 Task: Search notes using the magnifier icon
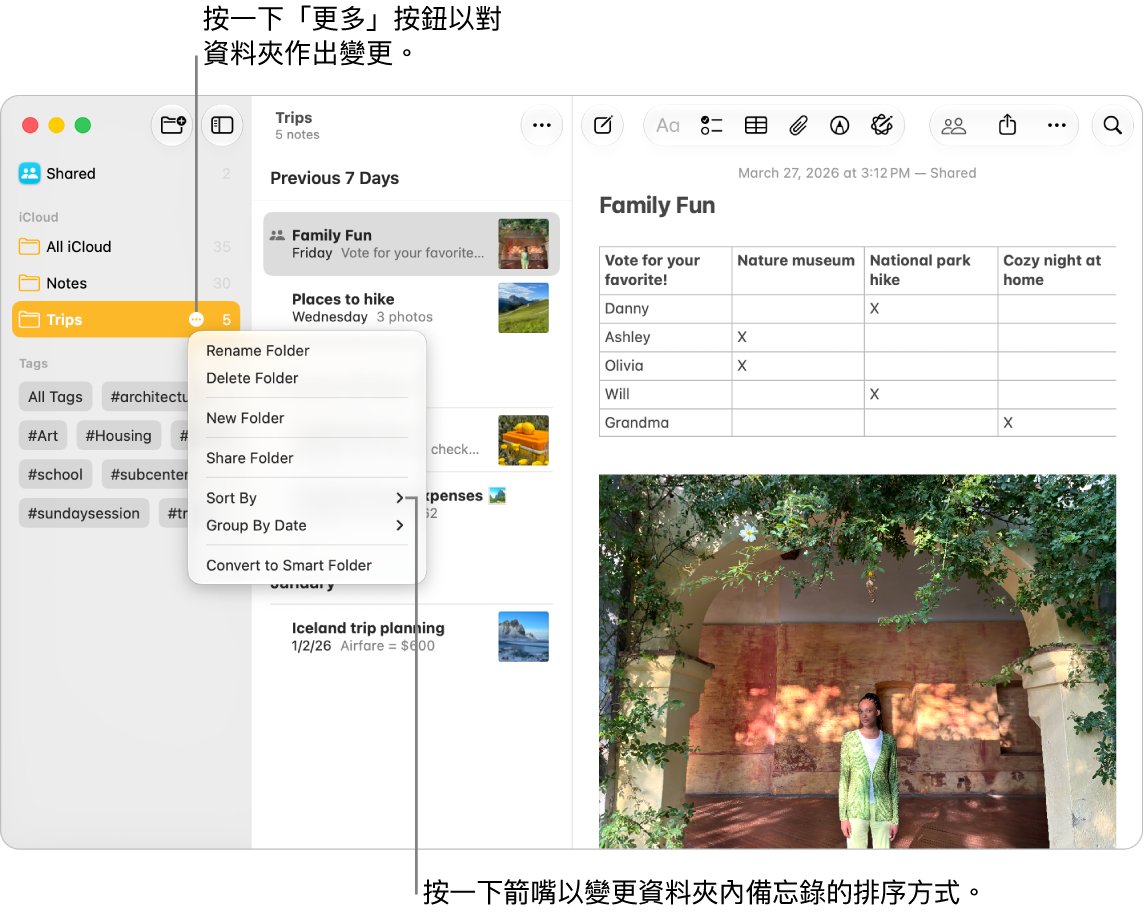point(1112,125)
